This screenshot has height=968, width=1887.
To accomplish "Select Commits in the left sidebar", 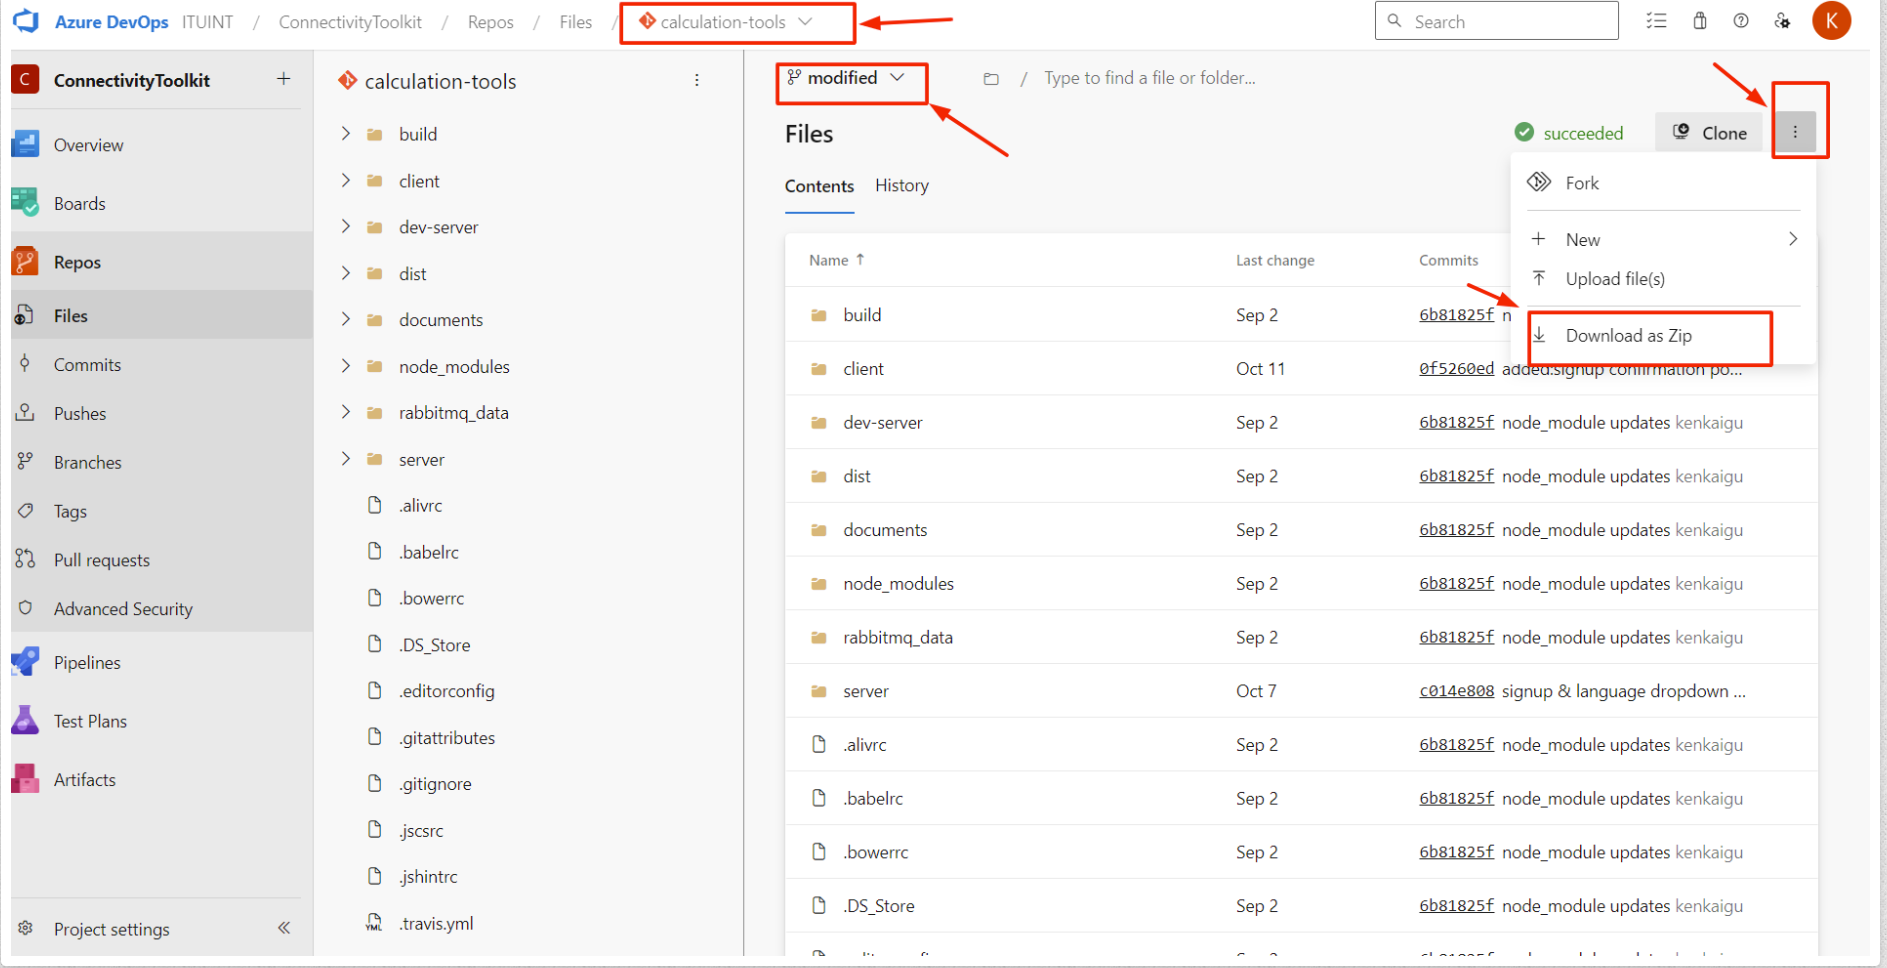I will 87,364.
